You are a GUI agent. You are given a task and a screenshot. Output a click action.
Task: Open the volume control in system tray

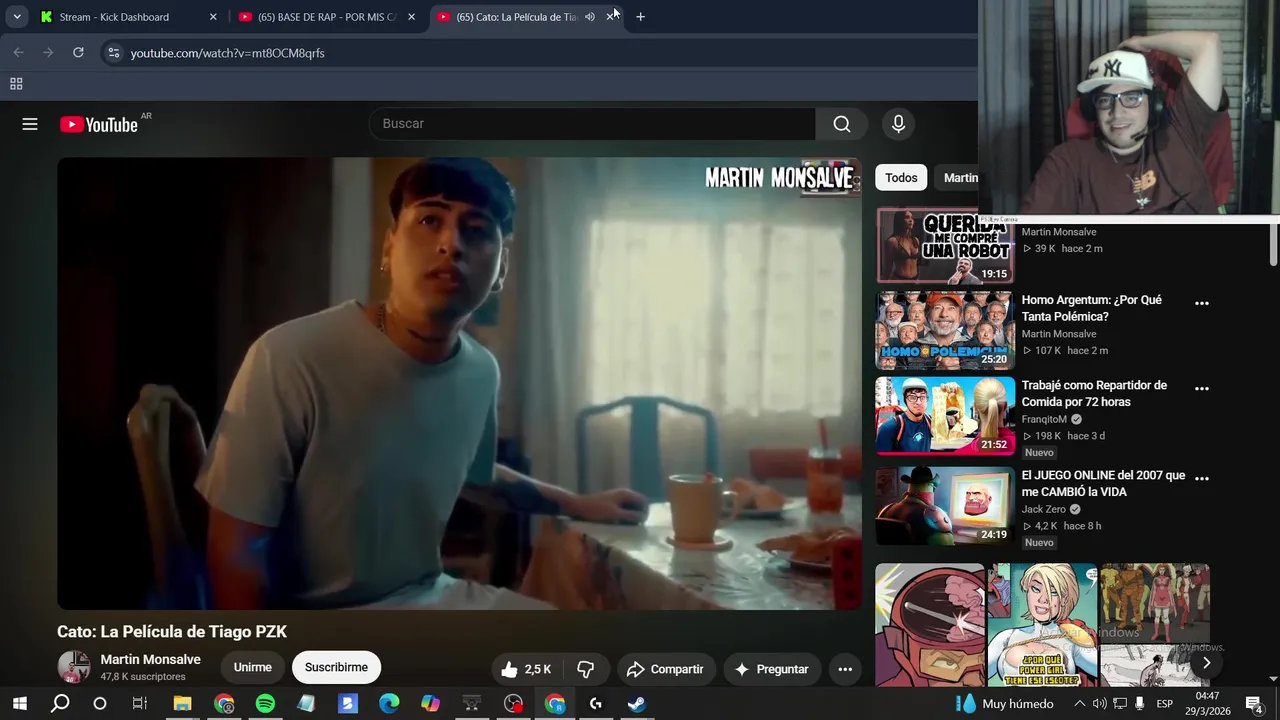point(1099,704)
